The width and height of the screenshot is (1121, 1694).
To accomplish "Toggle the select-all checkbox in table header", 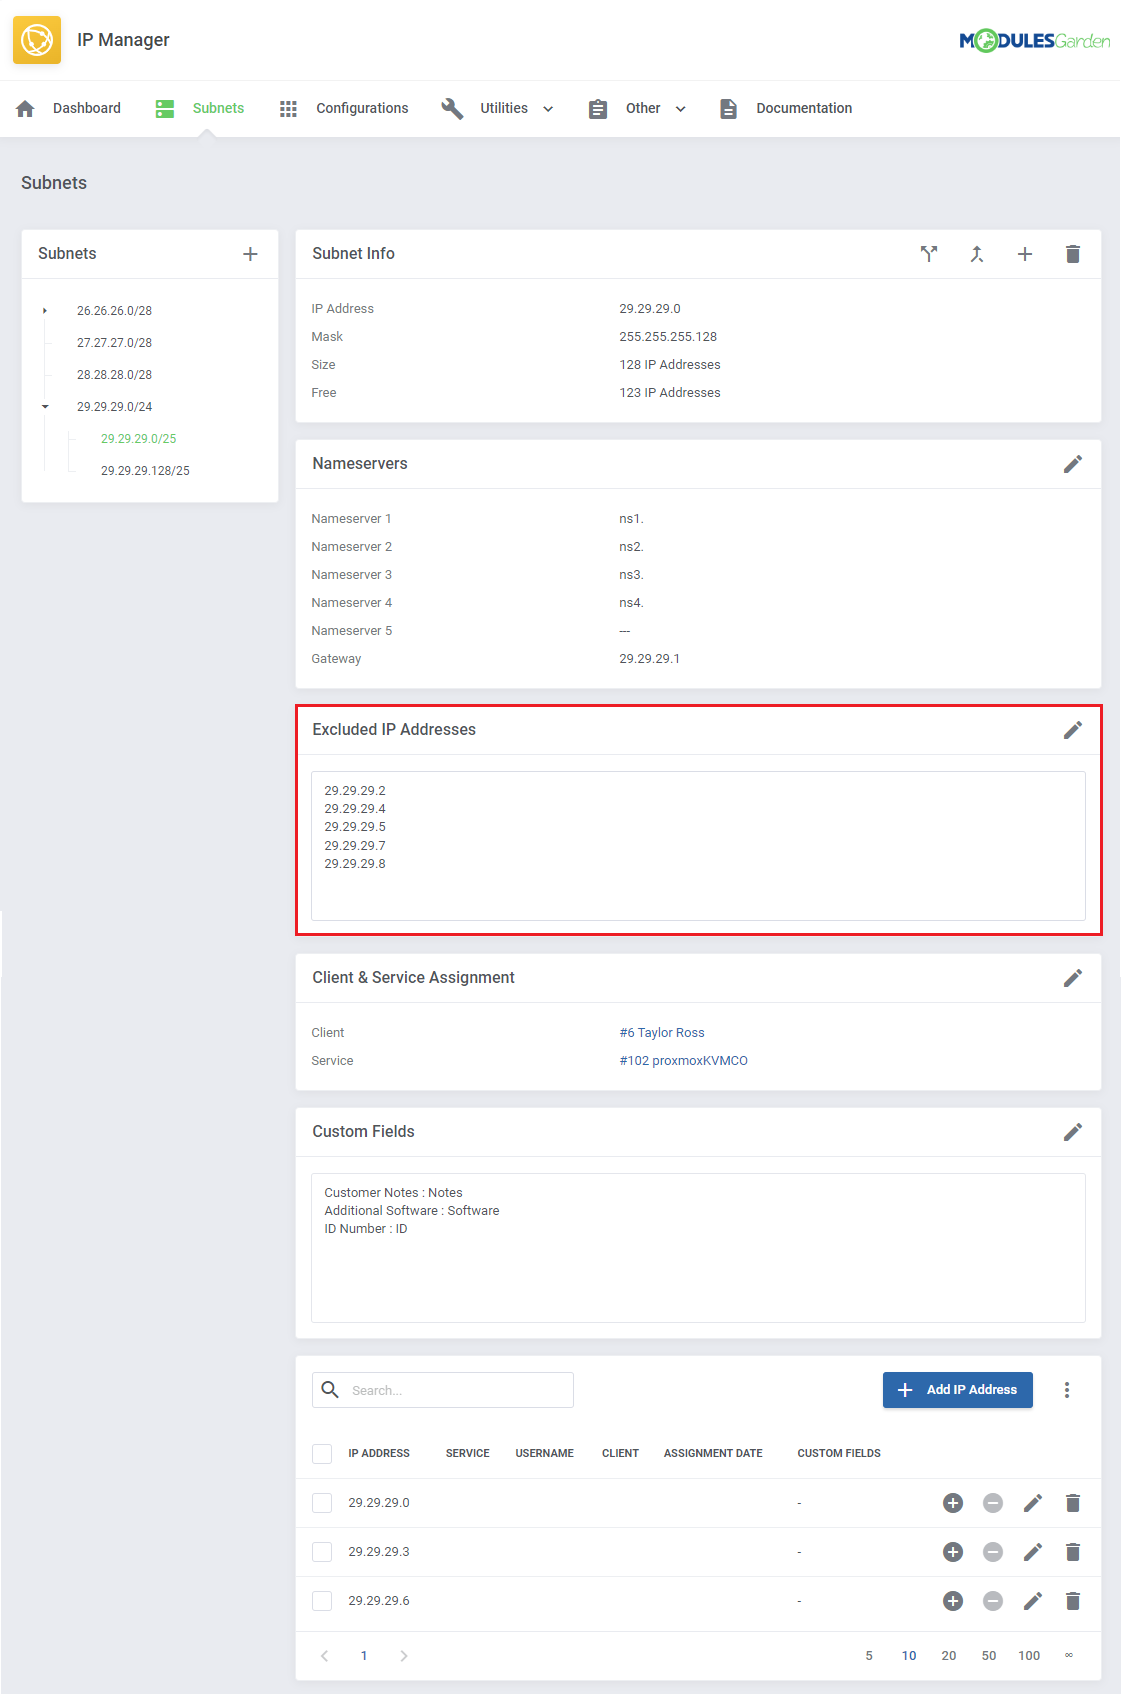I will (322, 1454).
